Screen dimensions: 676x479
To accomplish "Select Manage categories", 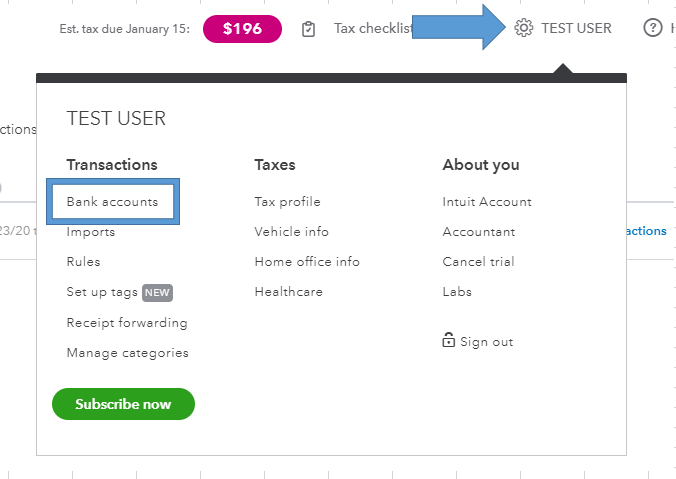I will [127, 352].
